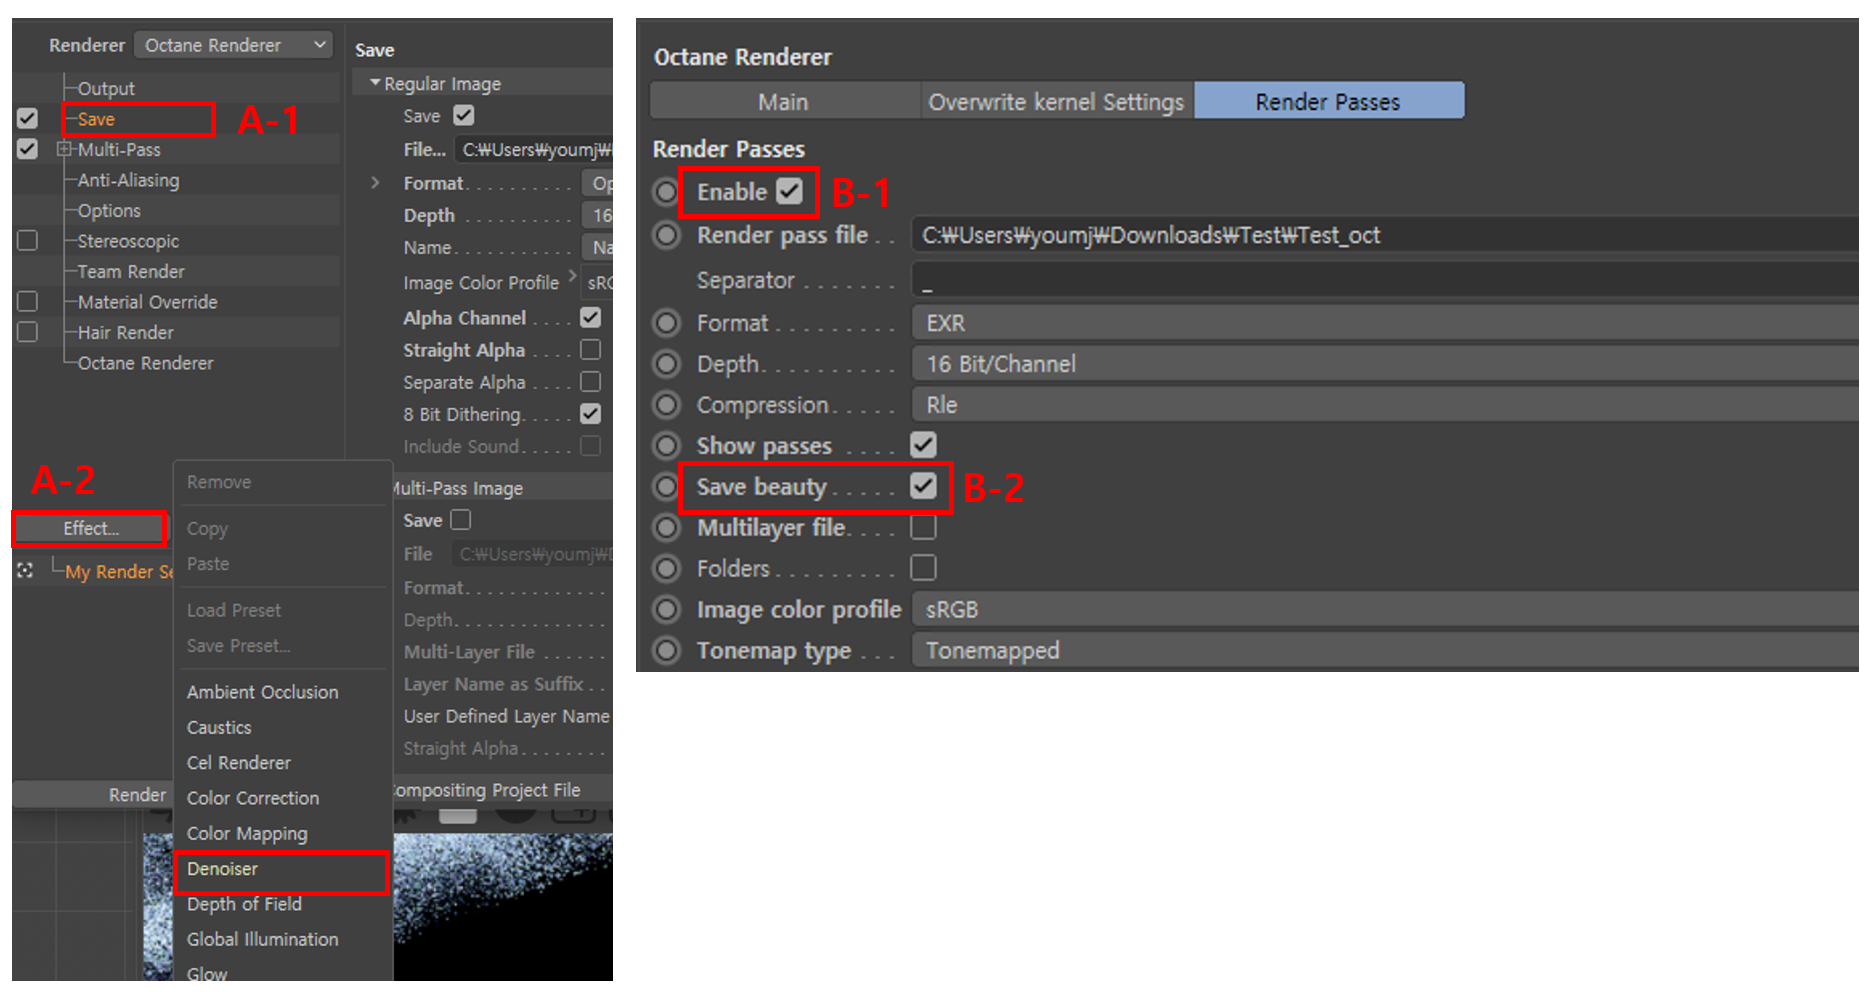The image size is (1872, 1003).
Task: Open the Renderer dropdown set to Octane Renderer
Action: [232, 45]
